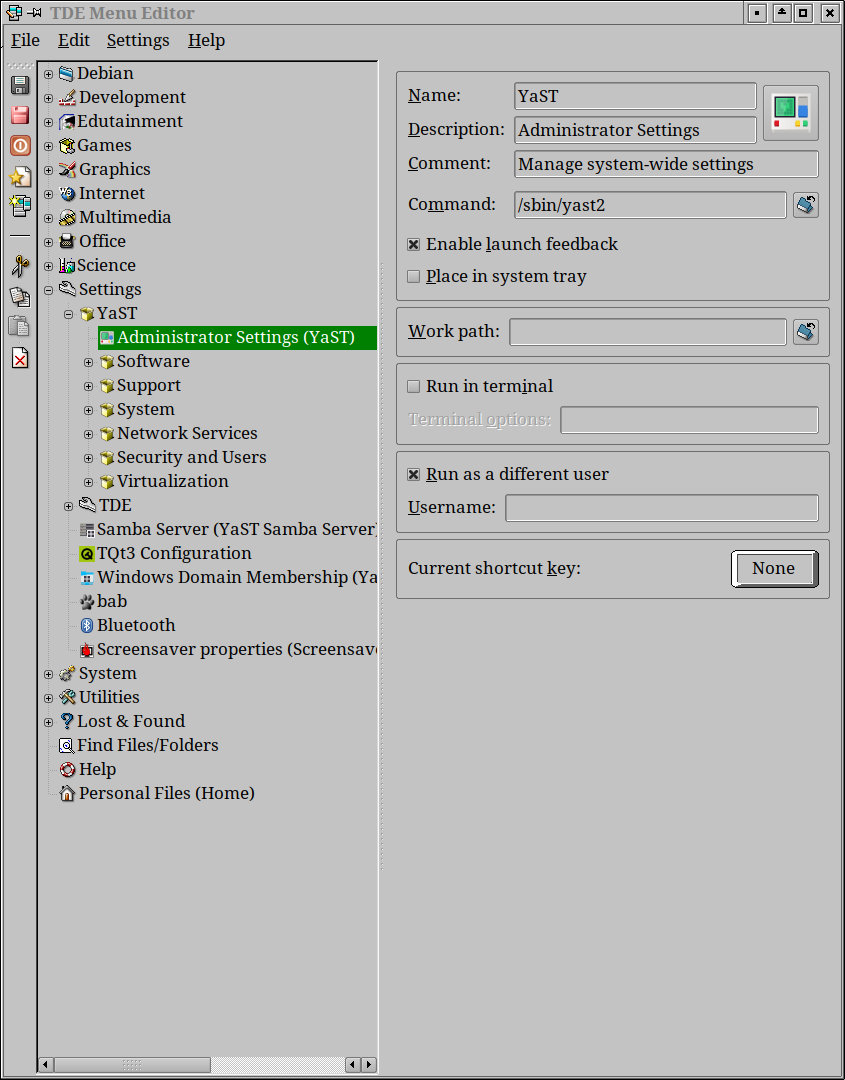Change the YaST entry icon button

click(791, 113)
